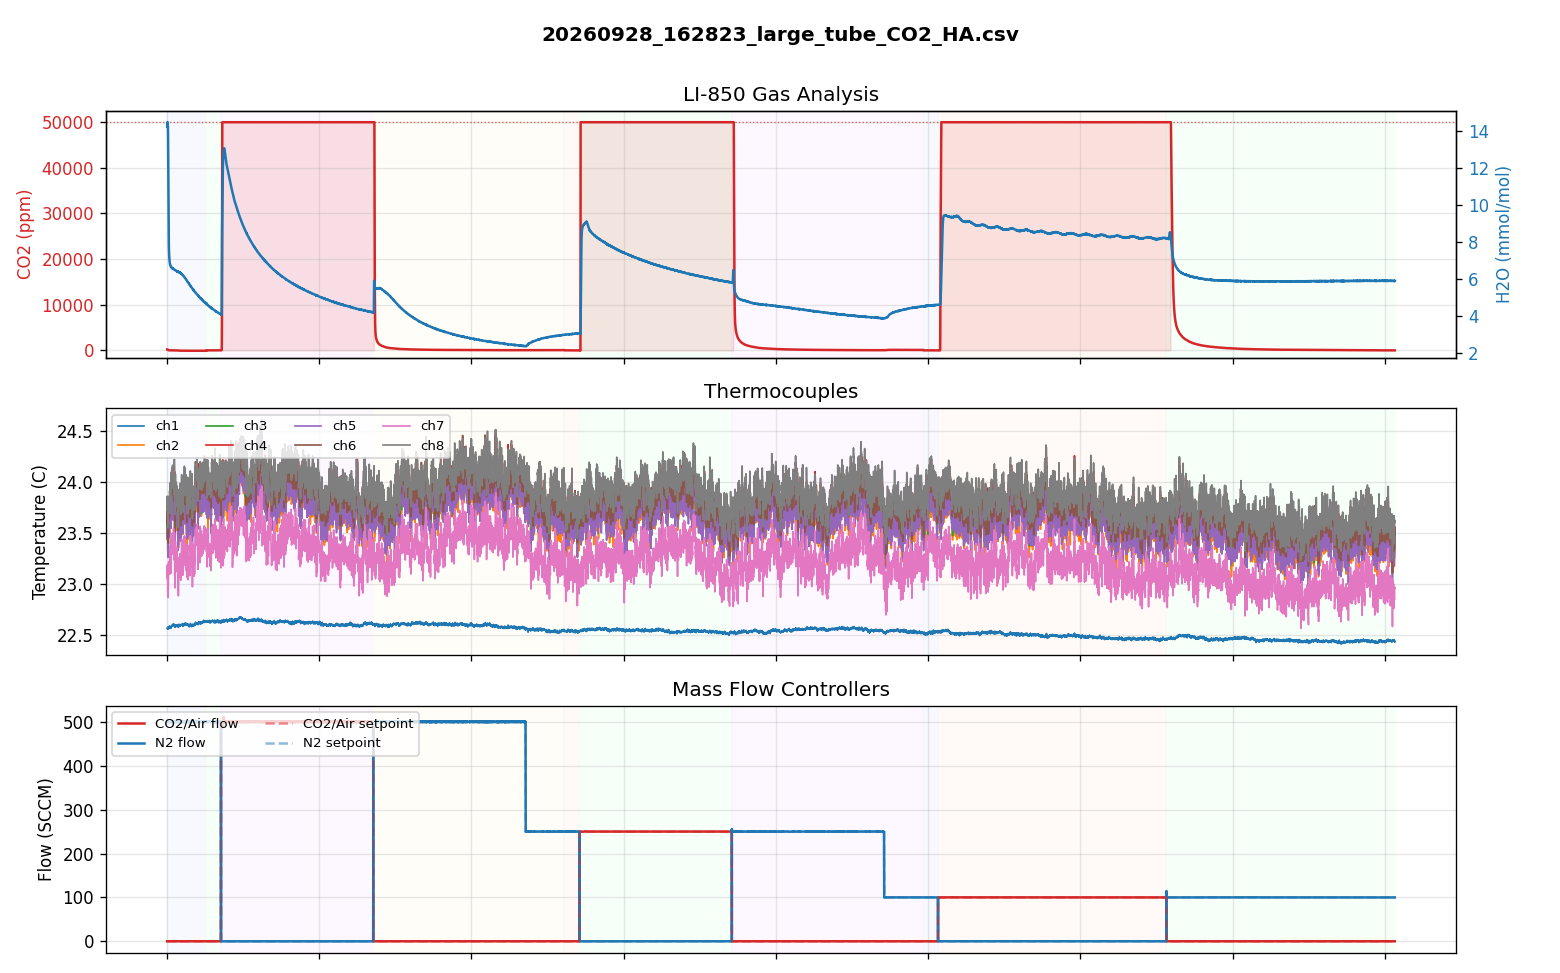Click the CO2/Air flow legend entry
Image resolution: width=1560 pixels, height=973 pixels.
[178, 724]
